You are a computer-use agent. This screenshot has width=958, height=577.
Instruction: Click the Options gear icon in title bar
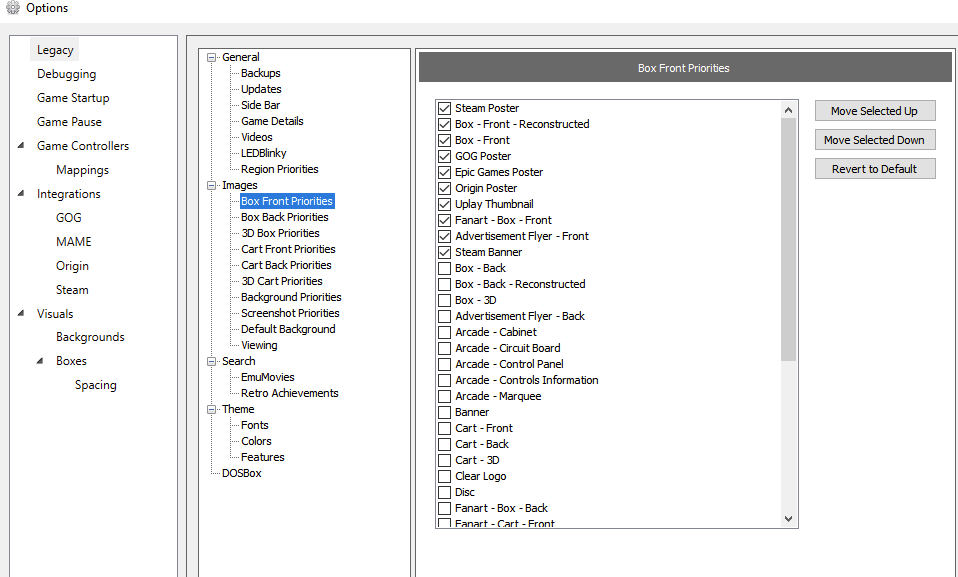click(12, 7)
